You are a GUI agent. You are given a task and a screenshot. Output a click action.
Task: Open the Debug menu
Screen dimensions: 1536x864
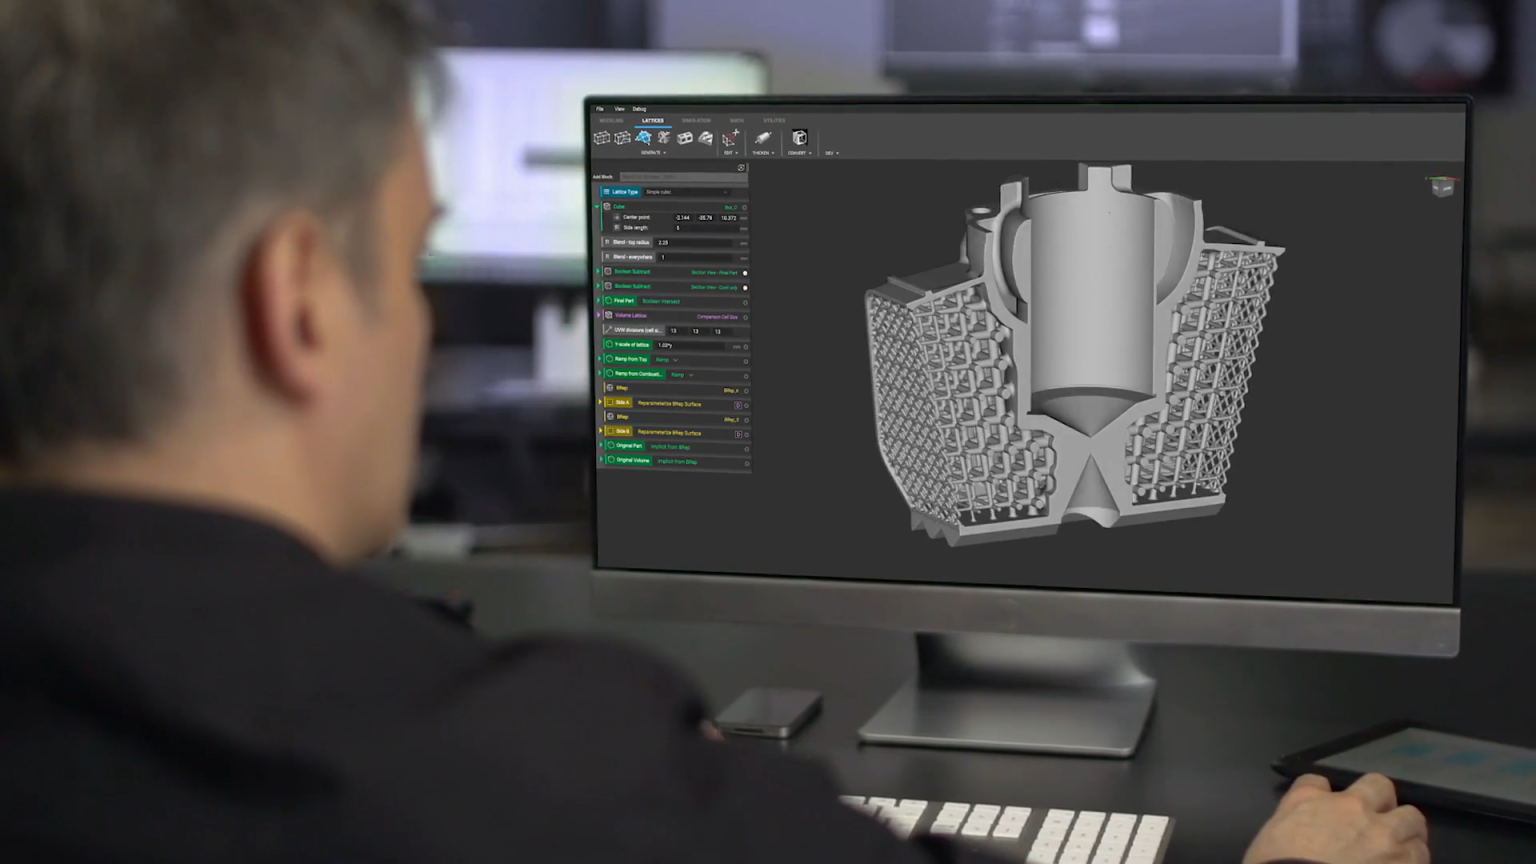(x=639, y=110)
